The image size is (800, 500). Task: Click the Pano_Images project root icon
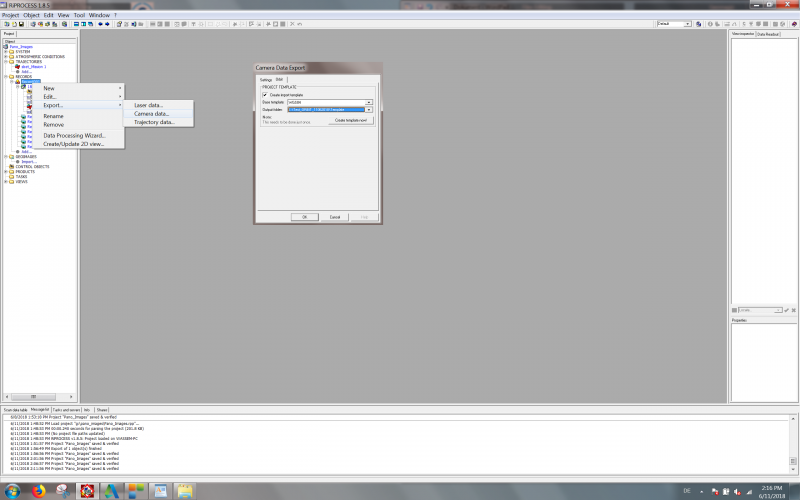click(6, 46)
